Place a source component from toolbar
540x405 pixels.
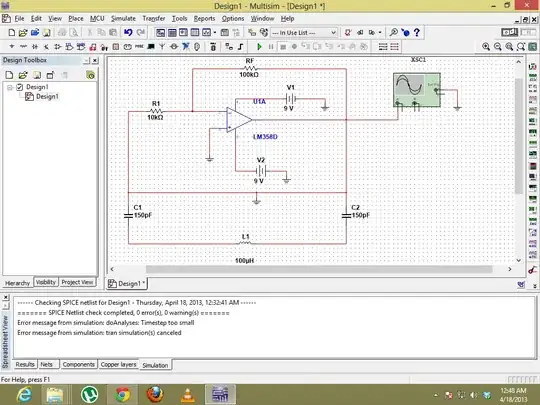12,46
